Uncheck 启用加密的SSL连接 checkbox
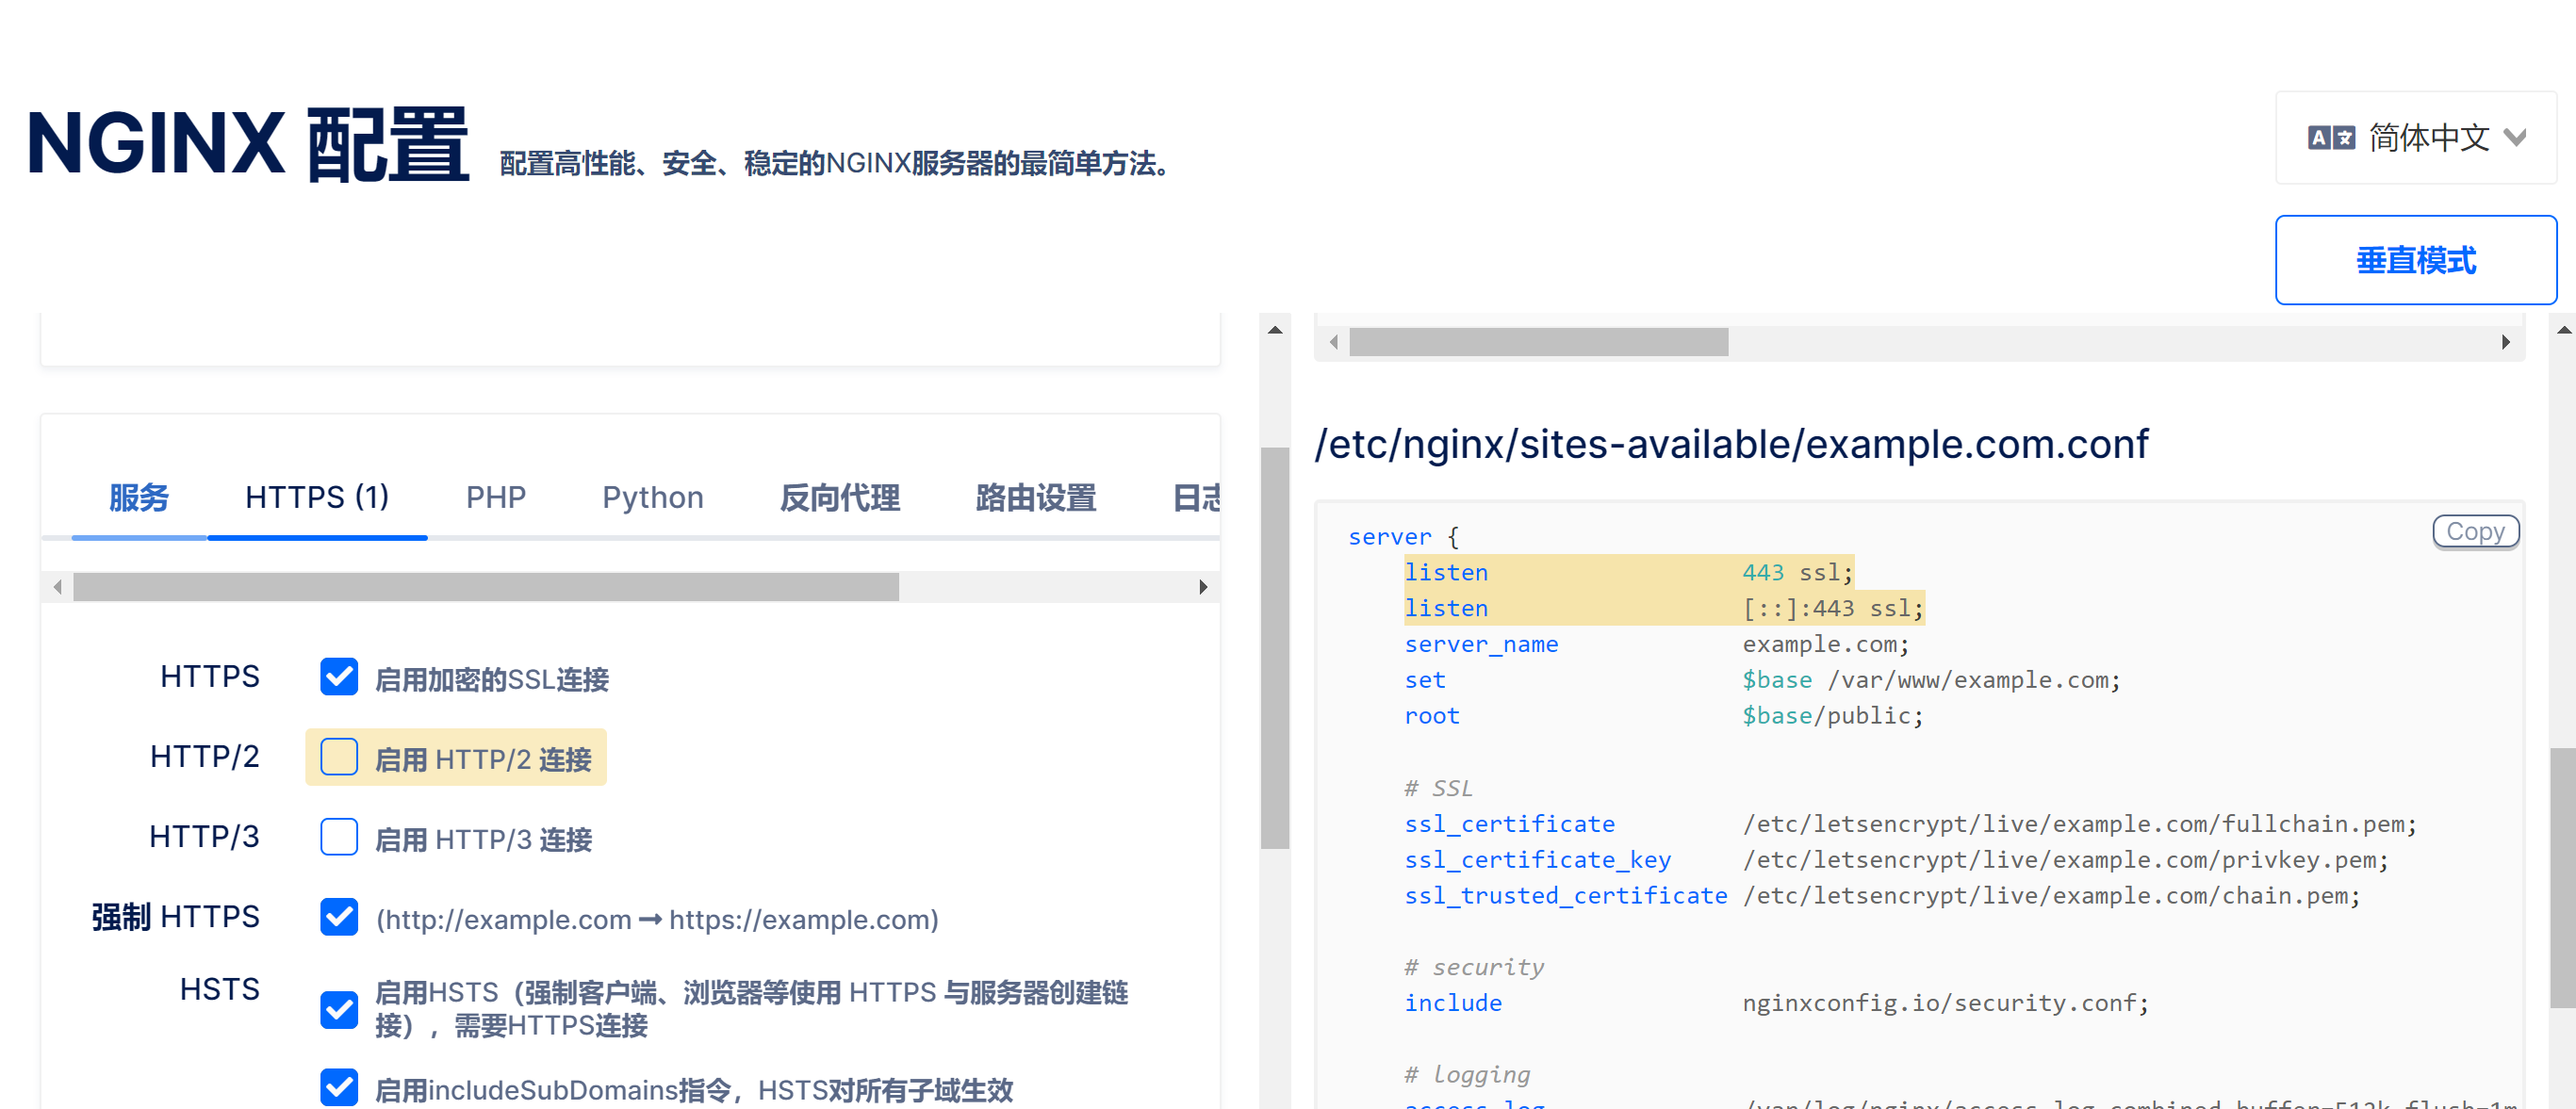 coord(339,677)
